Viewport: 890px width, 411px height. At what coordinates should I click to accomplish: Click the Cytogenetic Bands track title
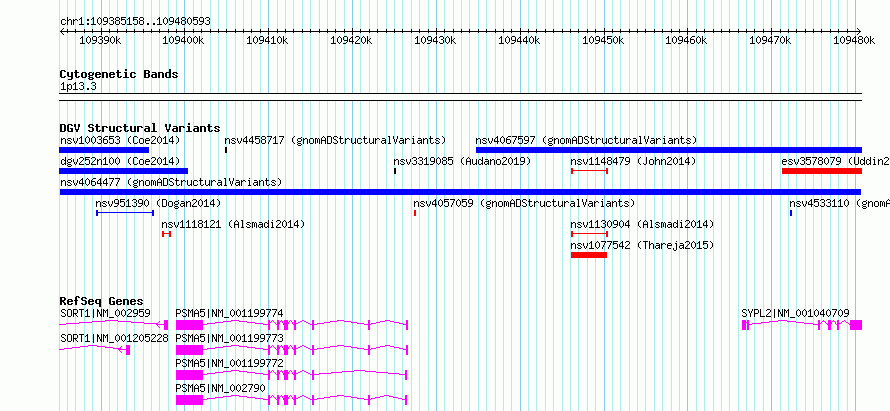[119, 74]
